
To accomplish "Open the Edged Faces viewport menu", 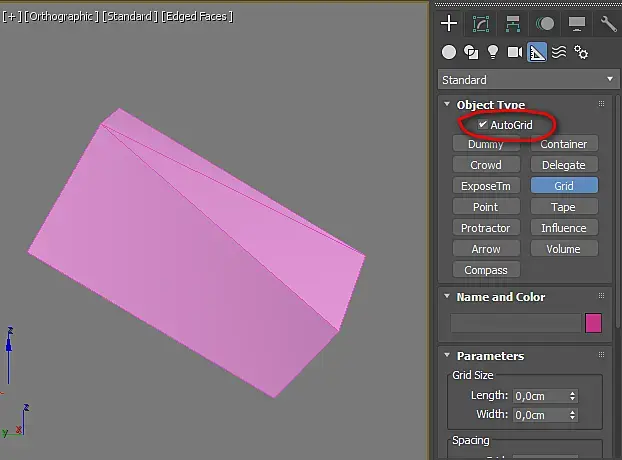I will click(x=197, y=16).
